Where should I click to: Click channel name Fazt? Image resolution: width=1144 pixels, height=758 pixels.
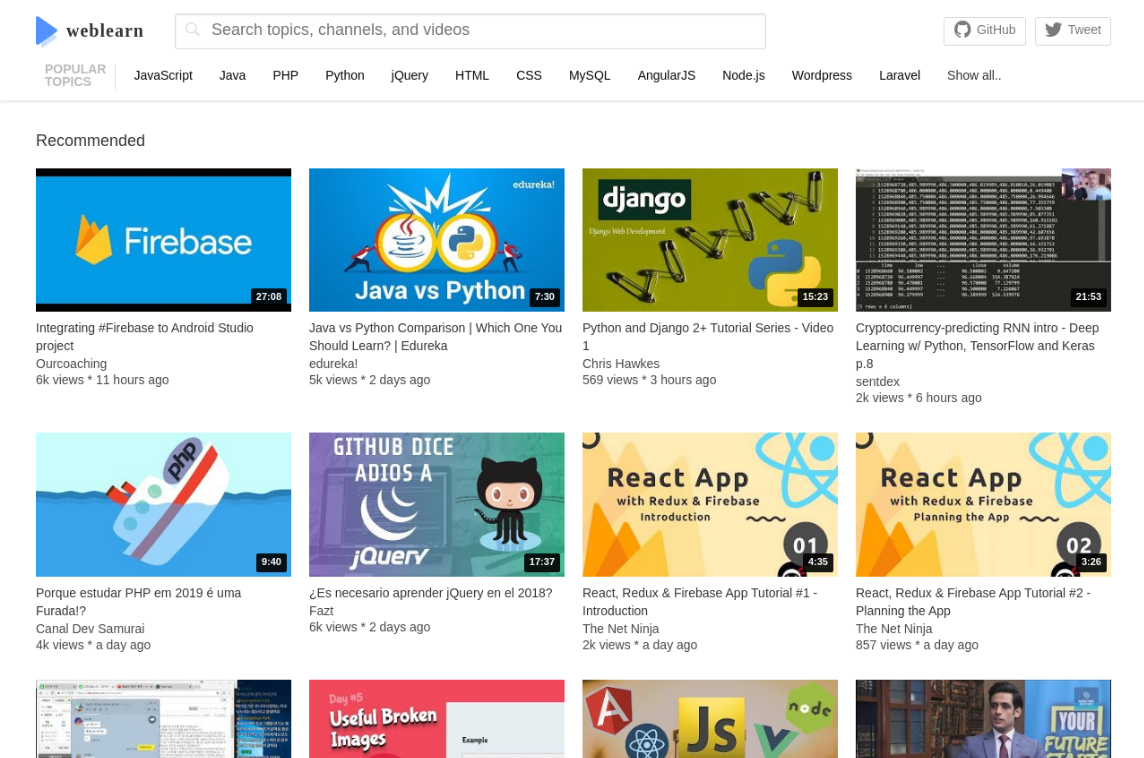coord(321,611)
